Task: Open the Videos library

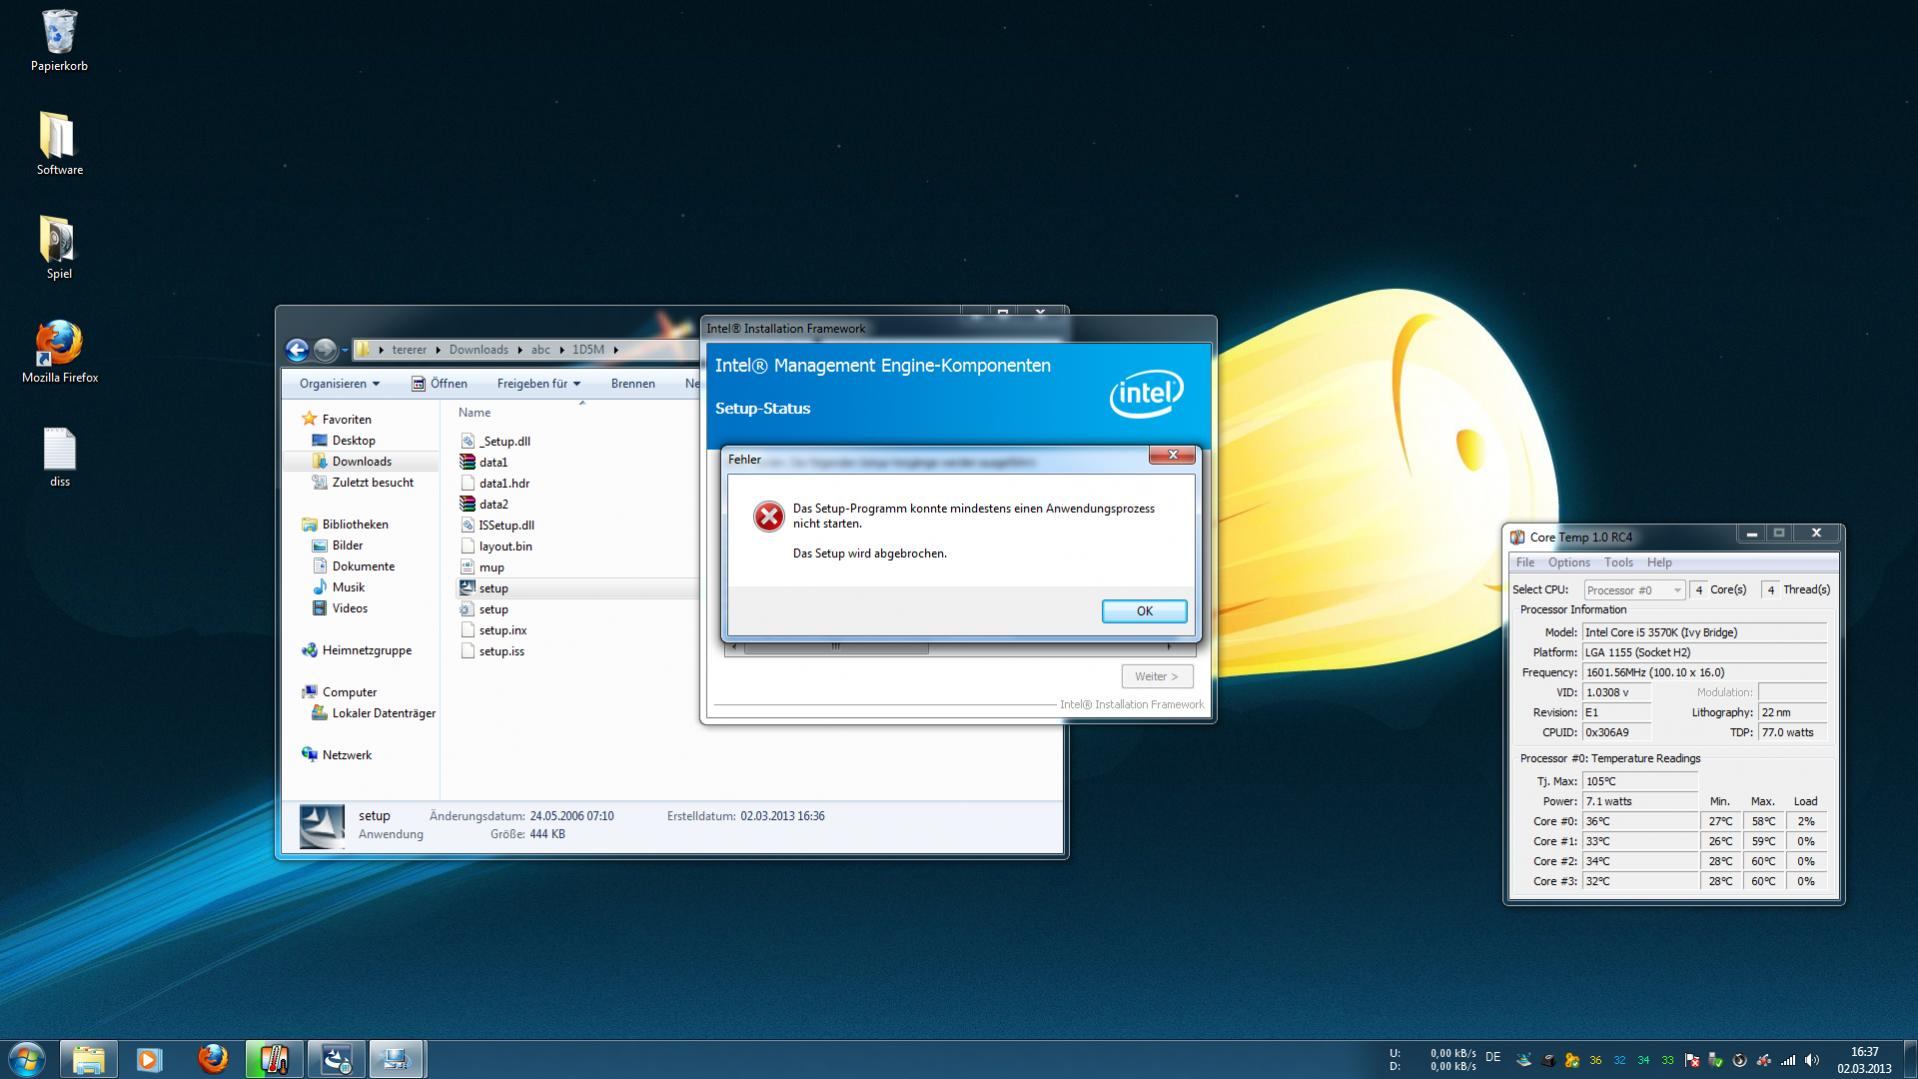Action: (349, 608)
